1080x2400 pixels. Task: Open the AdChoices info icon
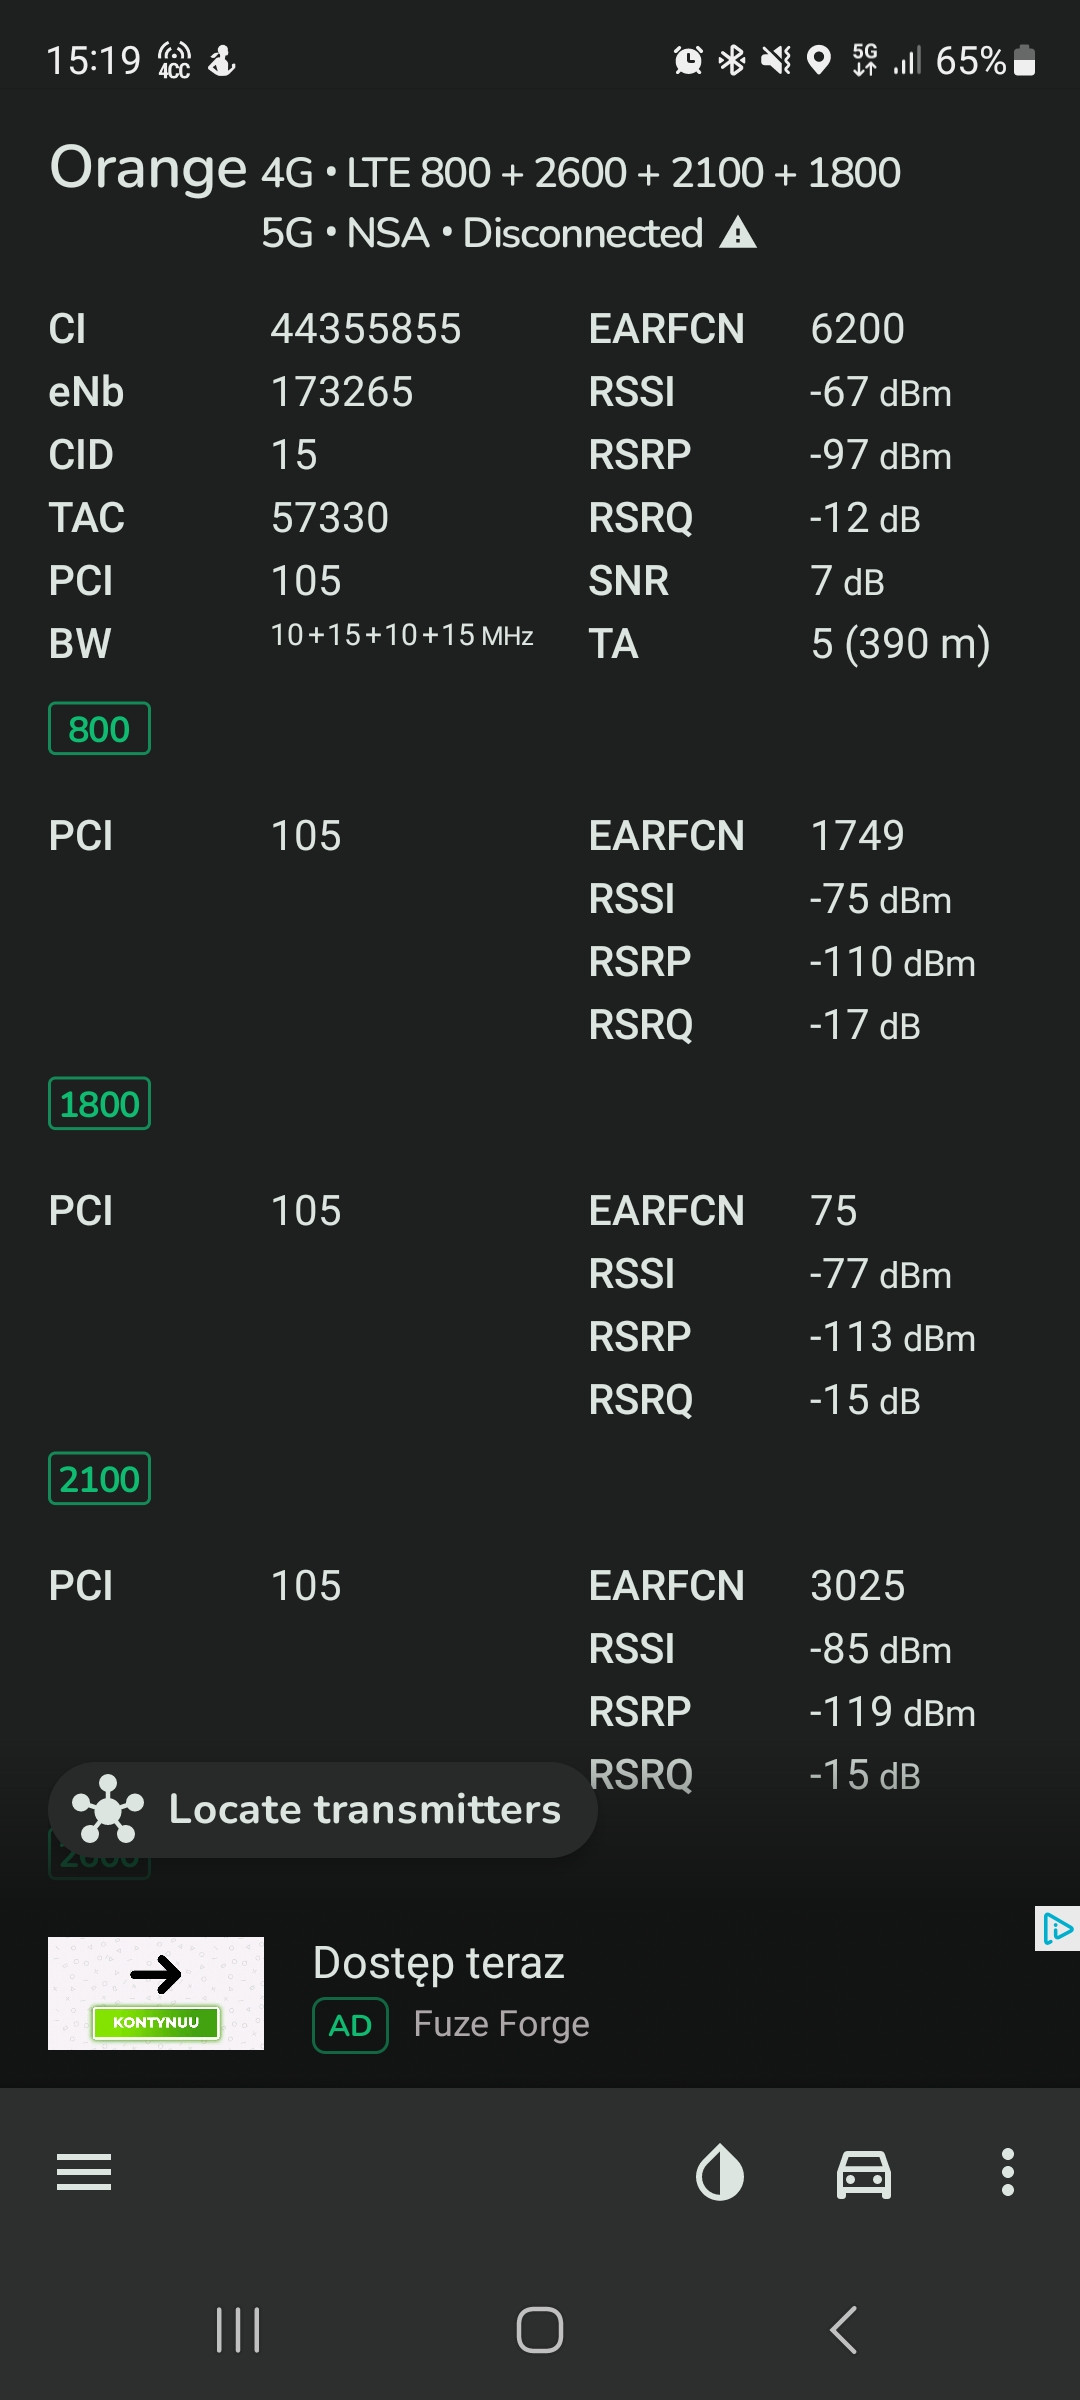pyautogui.click(x=1057, y=1929)
